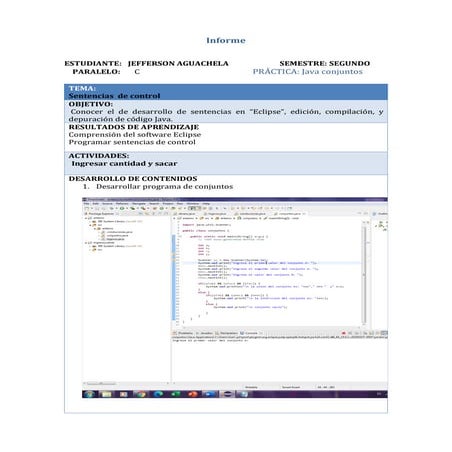Screen dimensions: 452x452
Task: Click the 'SEMESTRE: SEGUNDO' text
Action: [325, 63]
